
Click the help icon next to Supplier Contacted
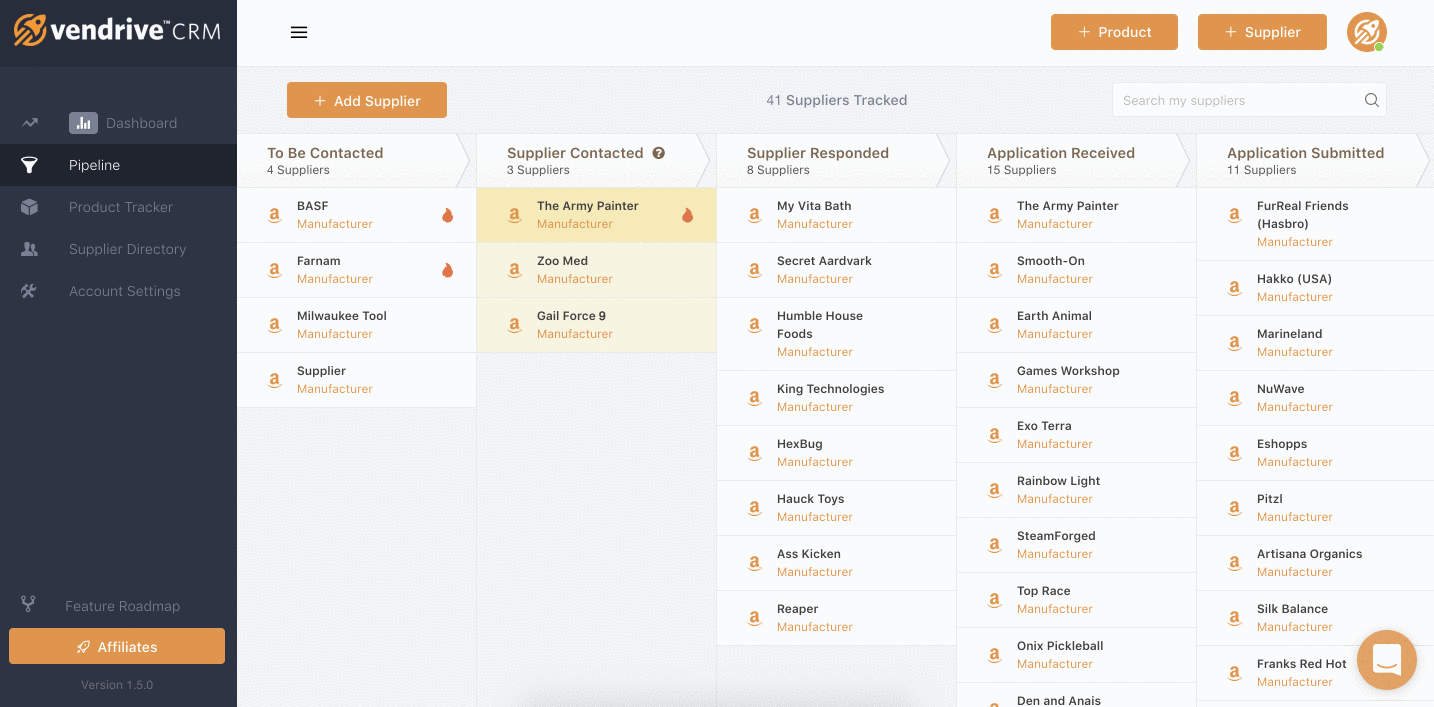pyautogui.click(x=659, y=153)
